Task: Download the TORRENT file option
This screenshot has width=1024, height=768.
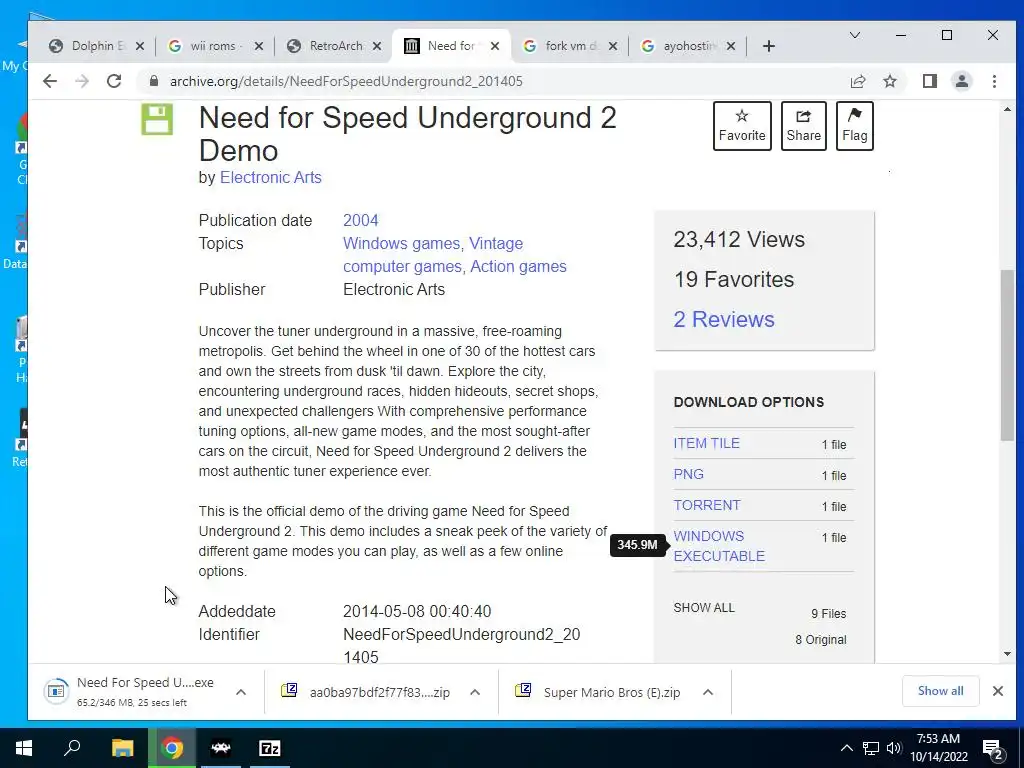Action: (x=707, y=505)
